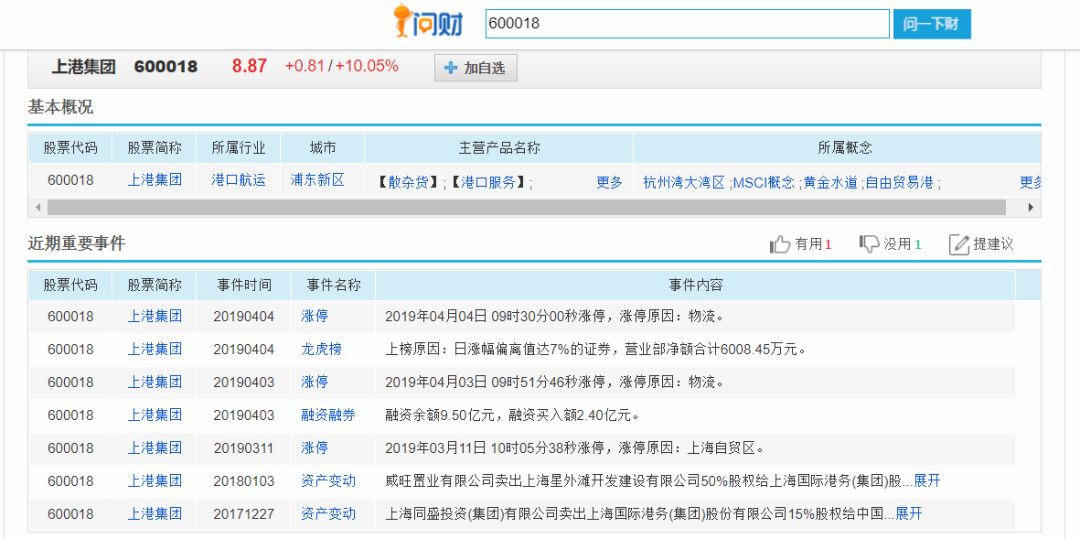
Task: Click 涨停 event link dated 20190404
Action: 315,317
